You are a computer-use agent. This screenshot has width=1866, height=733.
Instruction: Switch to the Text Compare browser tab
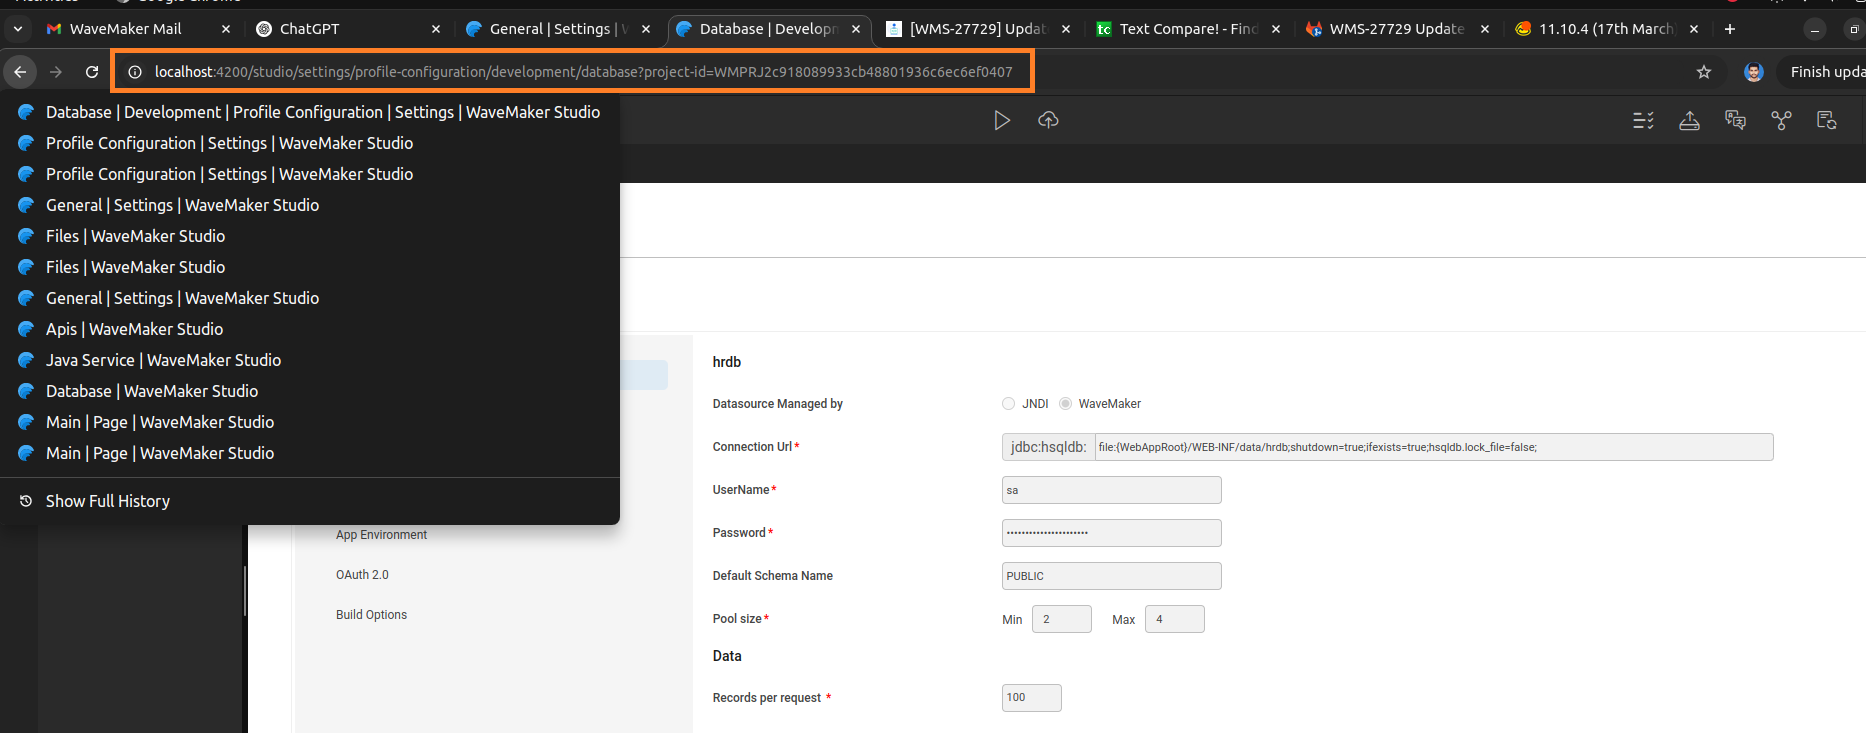tap(1185, 29)
